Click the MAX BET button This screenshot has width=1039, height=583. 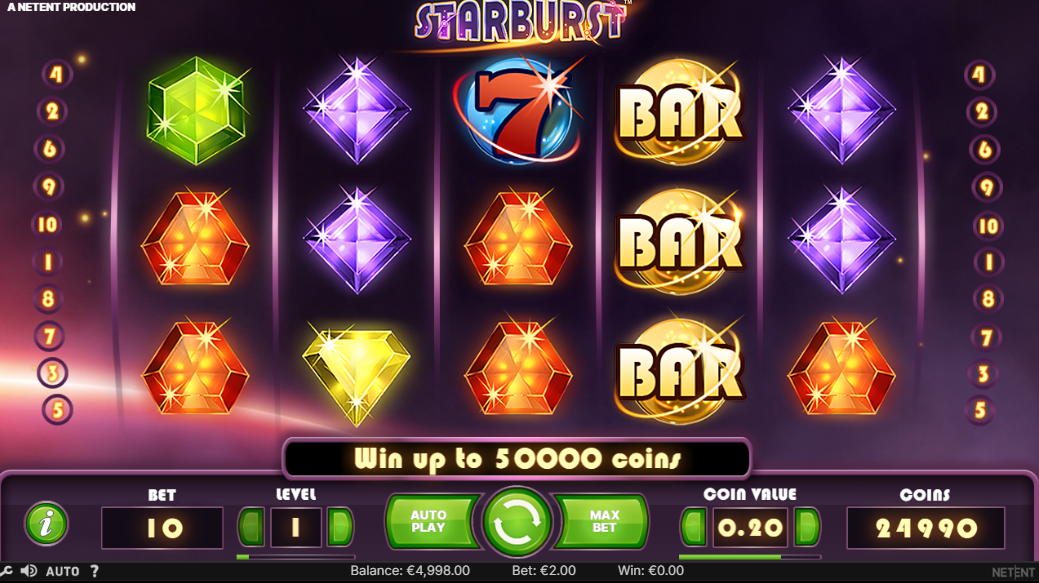coord(602,521)
